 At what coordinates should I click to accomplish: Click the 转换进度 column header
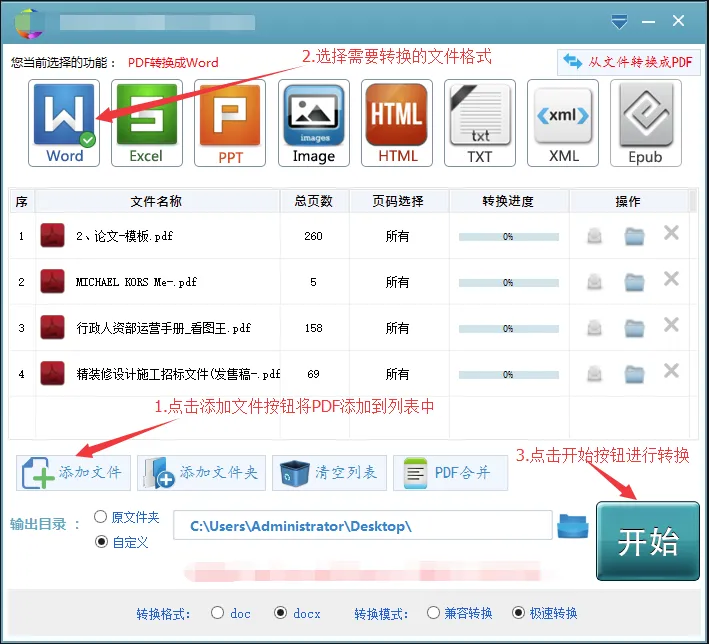click(x=509, y=201)
